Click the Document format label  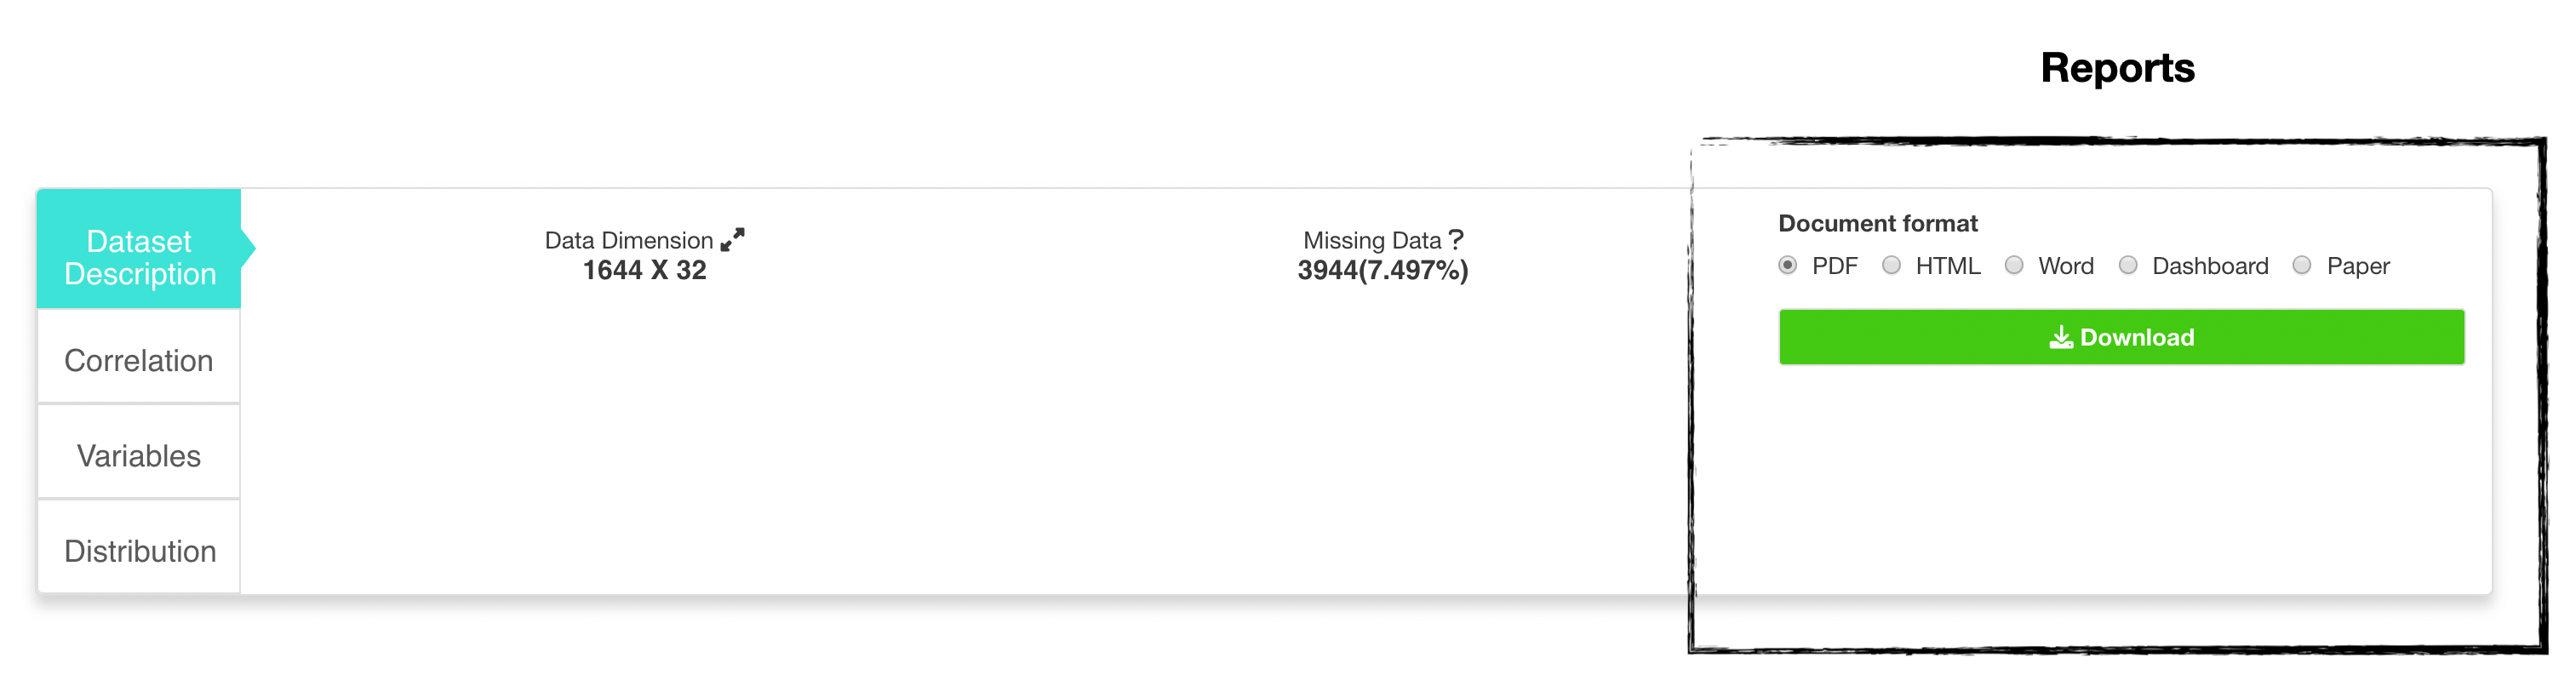click(1878, 223)
